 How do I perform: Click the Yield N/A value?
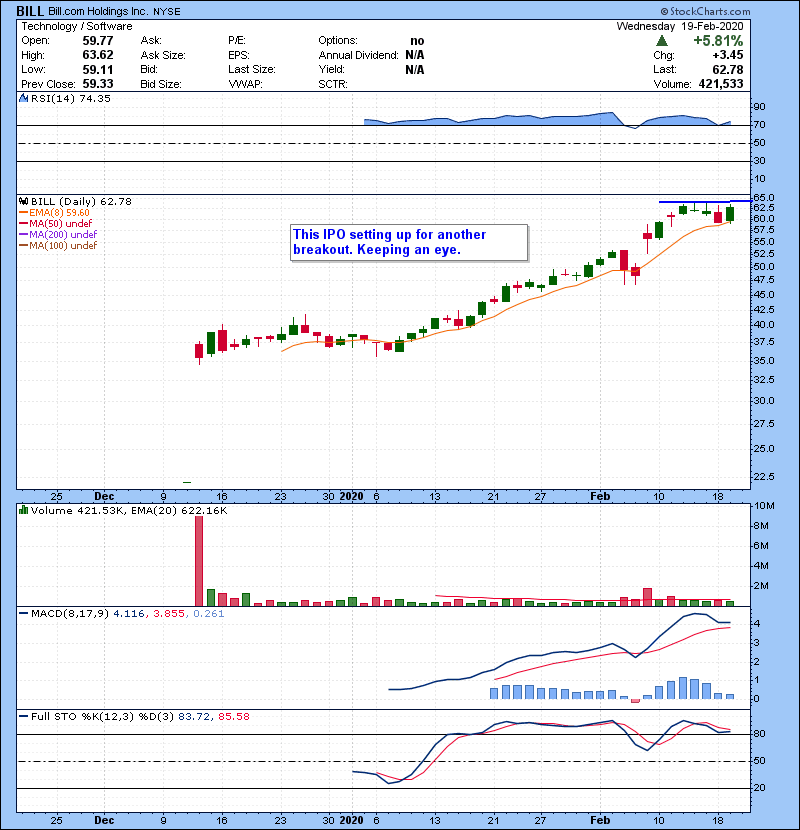415,69
